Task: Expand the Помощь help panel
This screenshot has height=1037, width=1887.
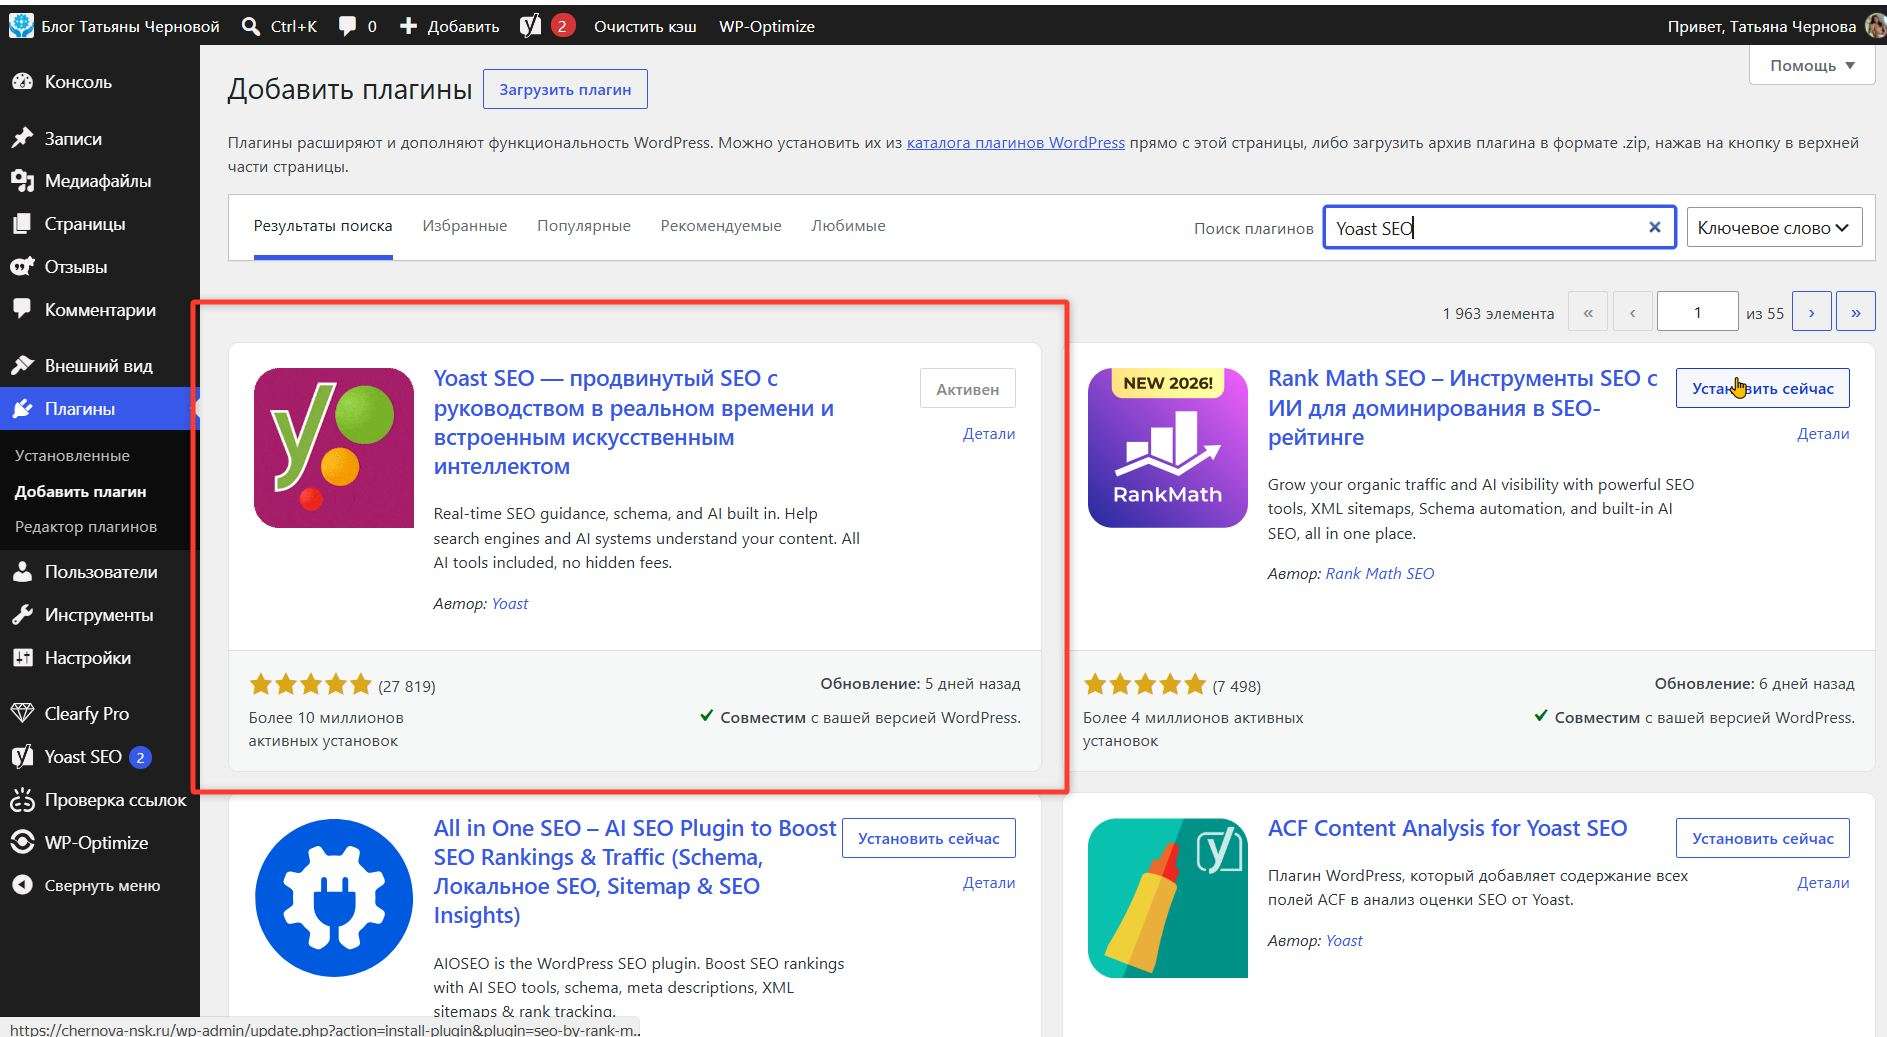Action: 1812,65
